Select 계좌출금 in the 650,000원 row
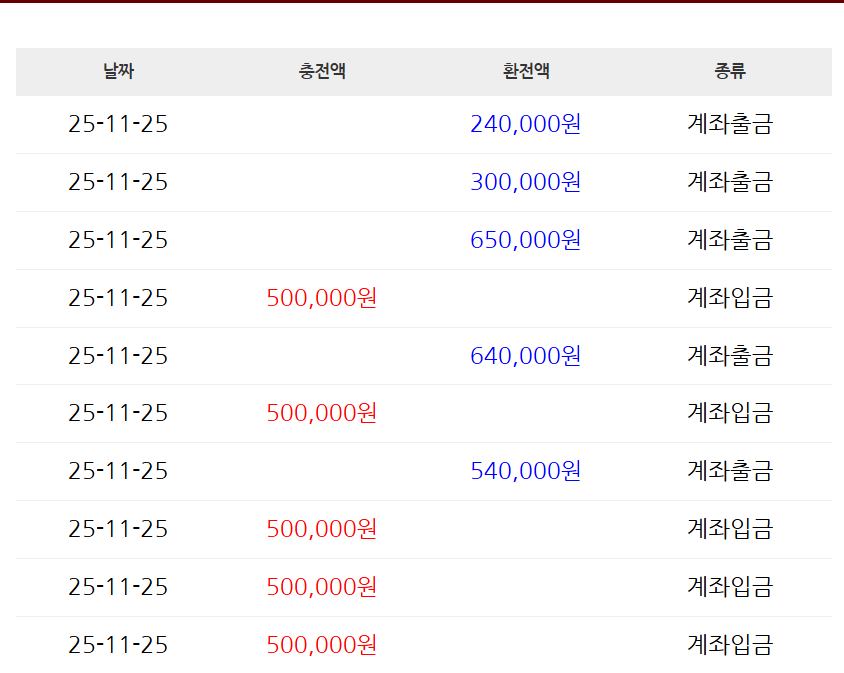Screen dimensions: 844x673 730,240
